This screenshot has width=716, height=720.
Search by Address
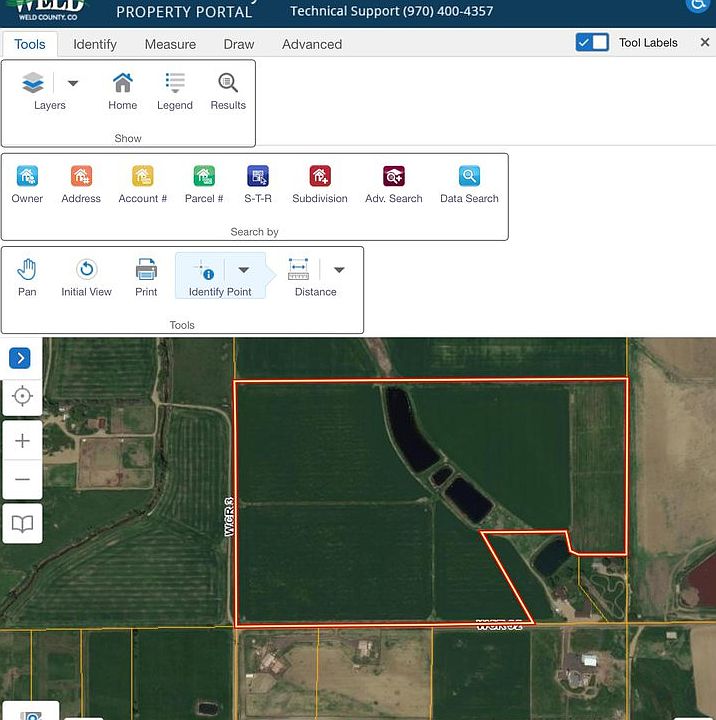pos(81,185)
